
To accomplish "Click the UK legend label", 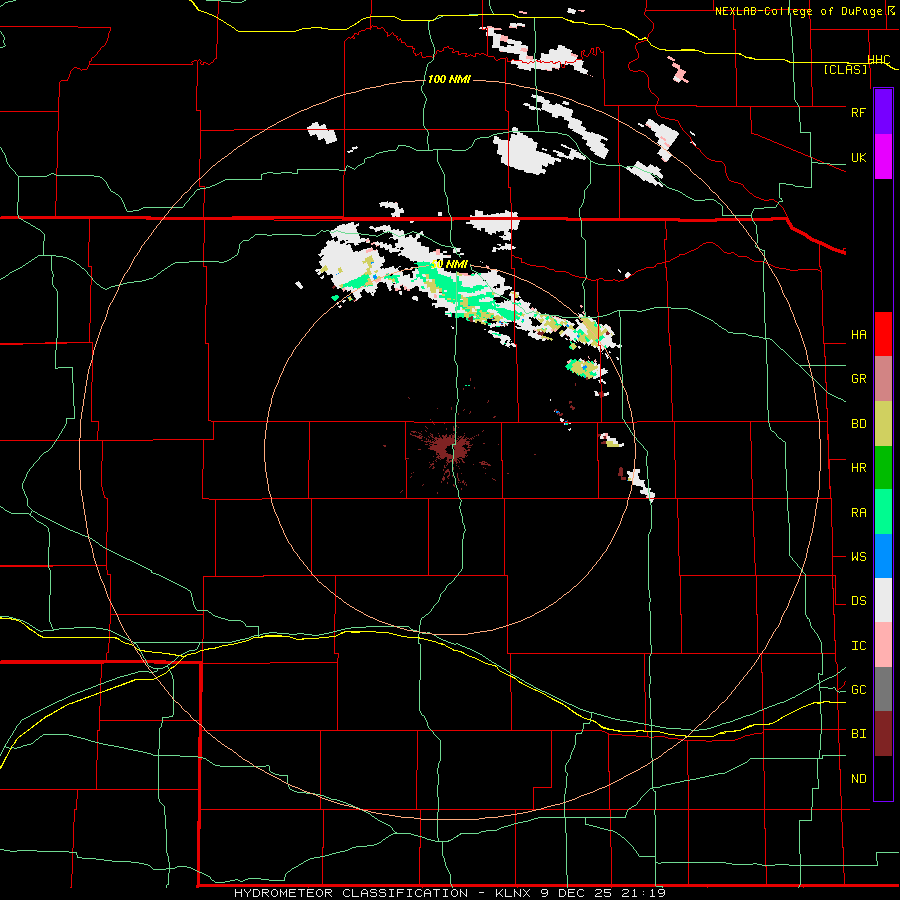I will [x=858, y=157].
